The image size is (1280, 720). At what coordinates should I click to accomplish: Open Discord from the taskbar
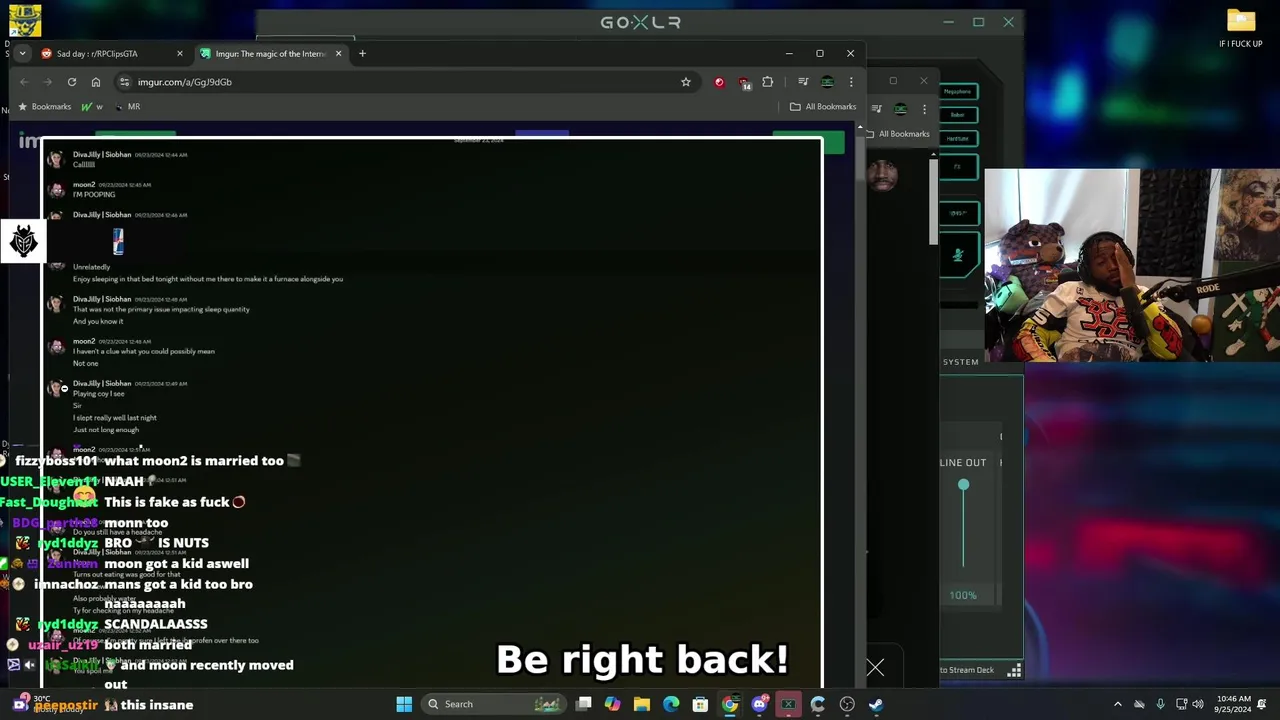click(x=759, y=704)
